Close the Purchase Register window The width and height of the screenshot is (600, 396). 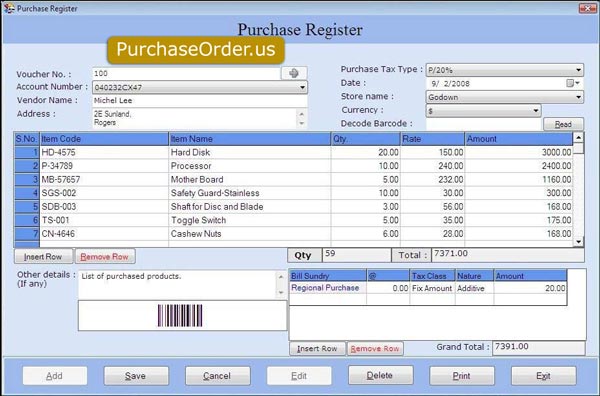(x=587, y=8)
